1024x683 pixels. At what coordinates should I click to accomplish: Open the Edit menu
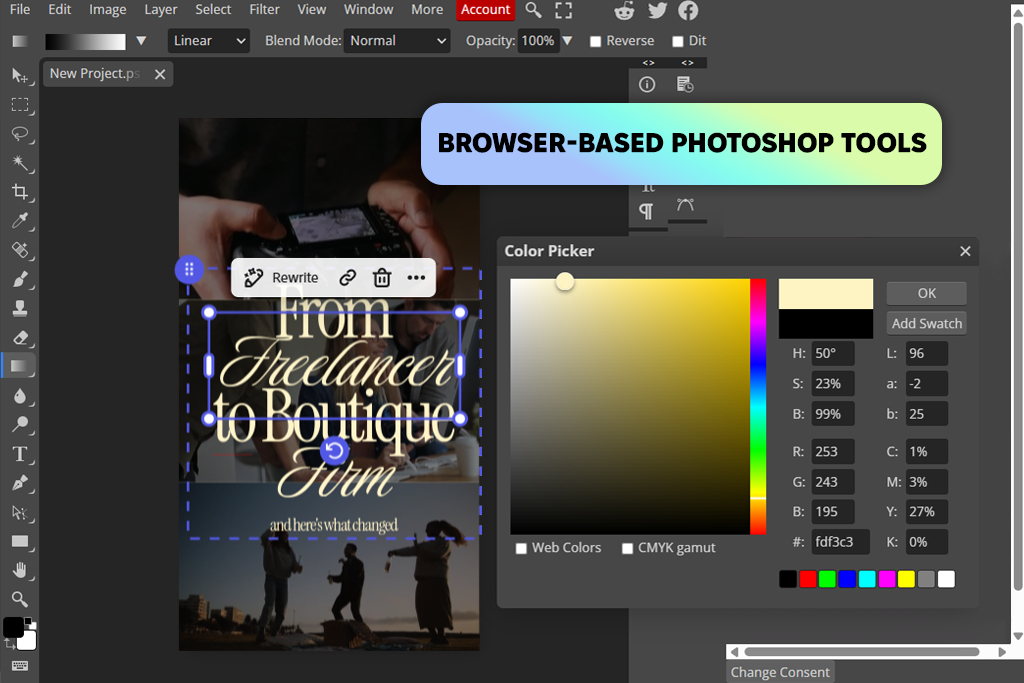coord(59,10)
